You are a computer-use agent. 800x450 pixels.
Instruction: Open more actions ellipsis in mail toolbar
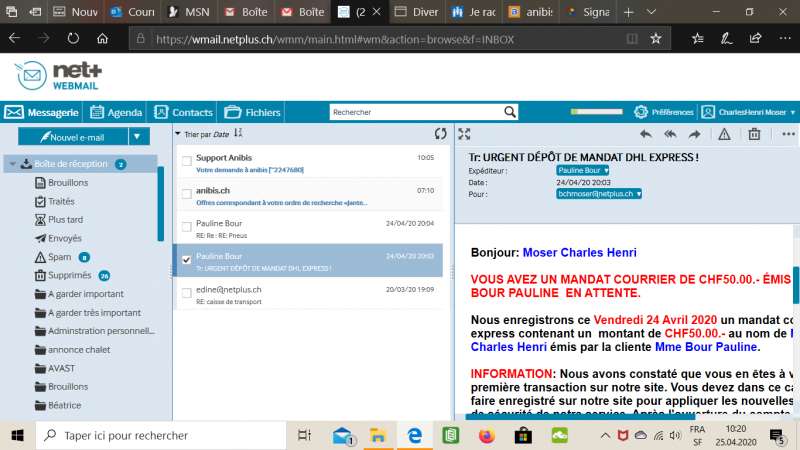tap(788, 134)
